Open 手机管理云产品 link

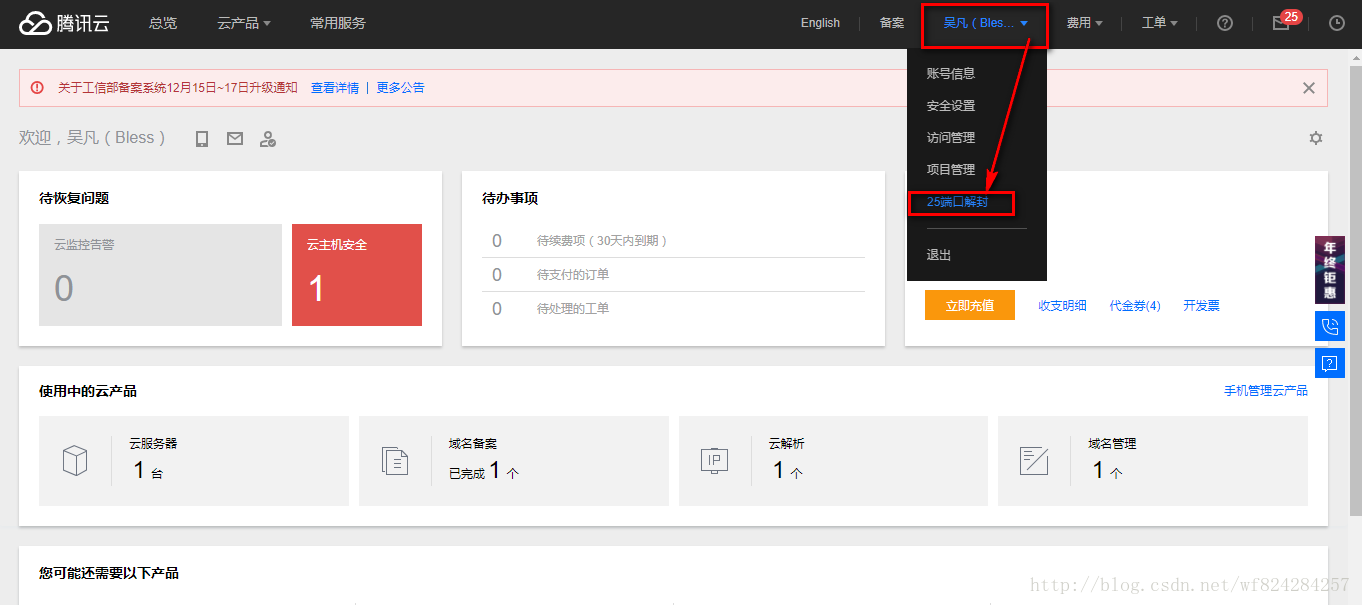(1266, 390)
